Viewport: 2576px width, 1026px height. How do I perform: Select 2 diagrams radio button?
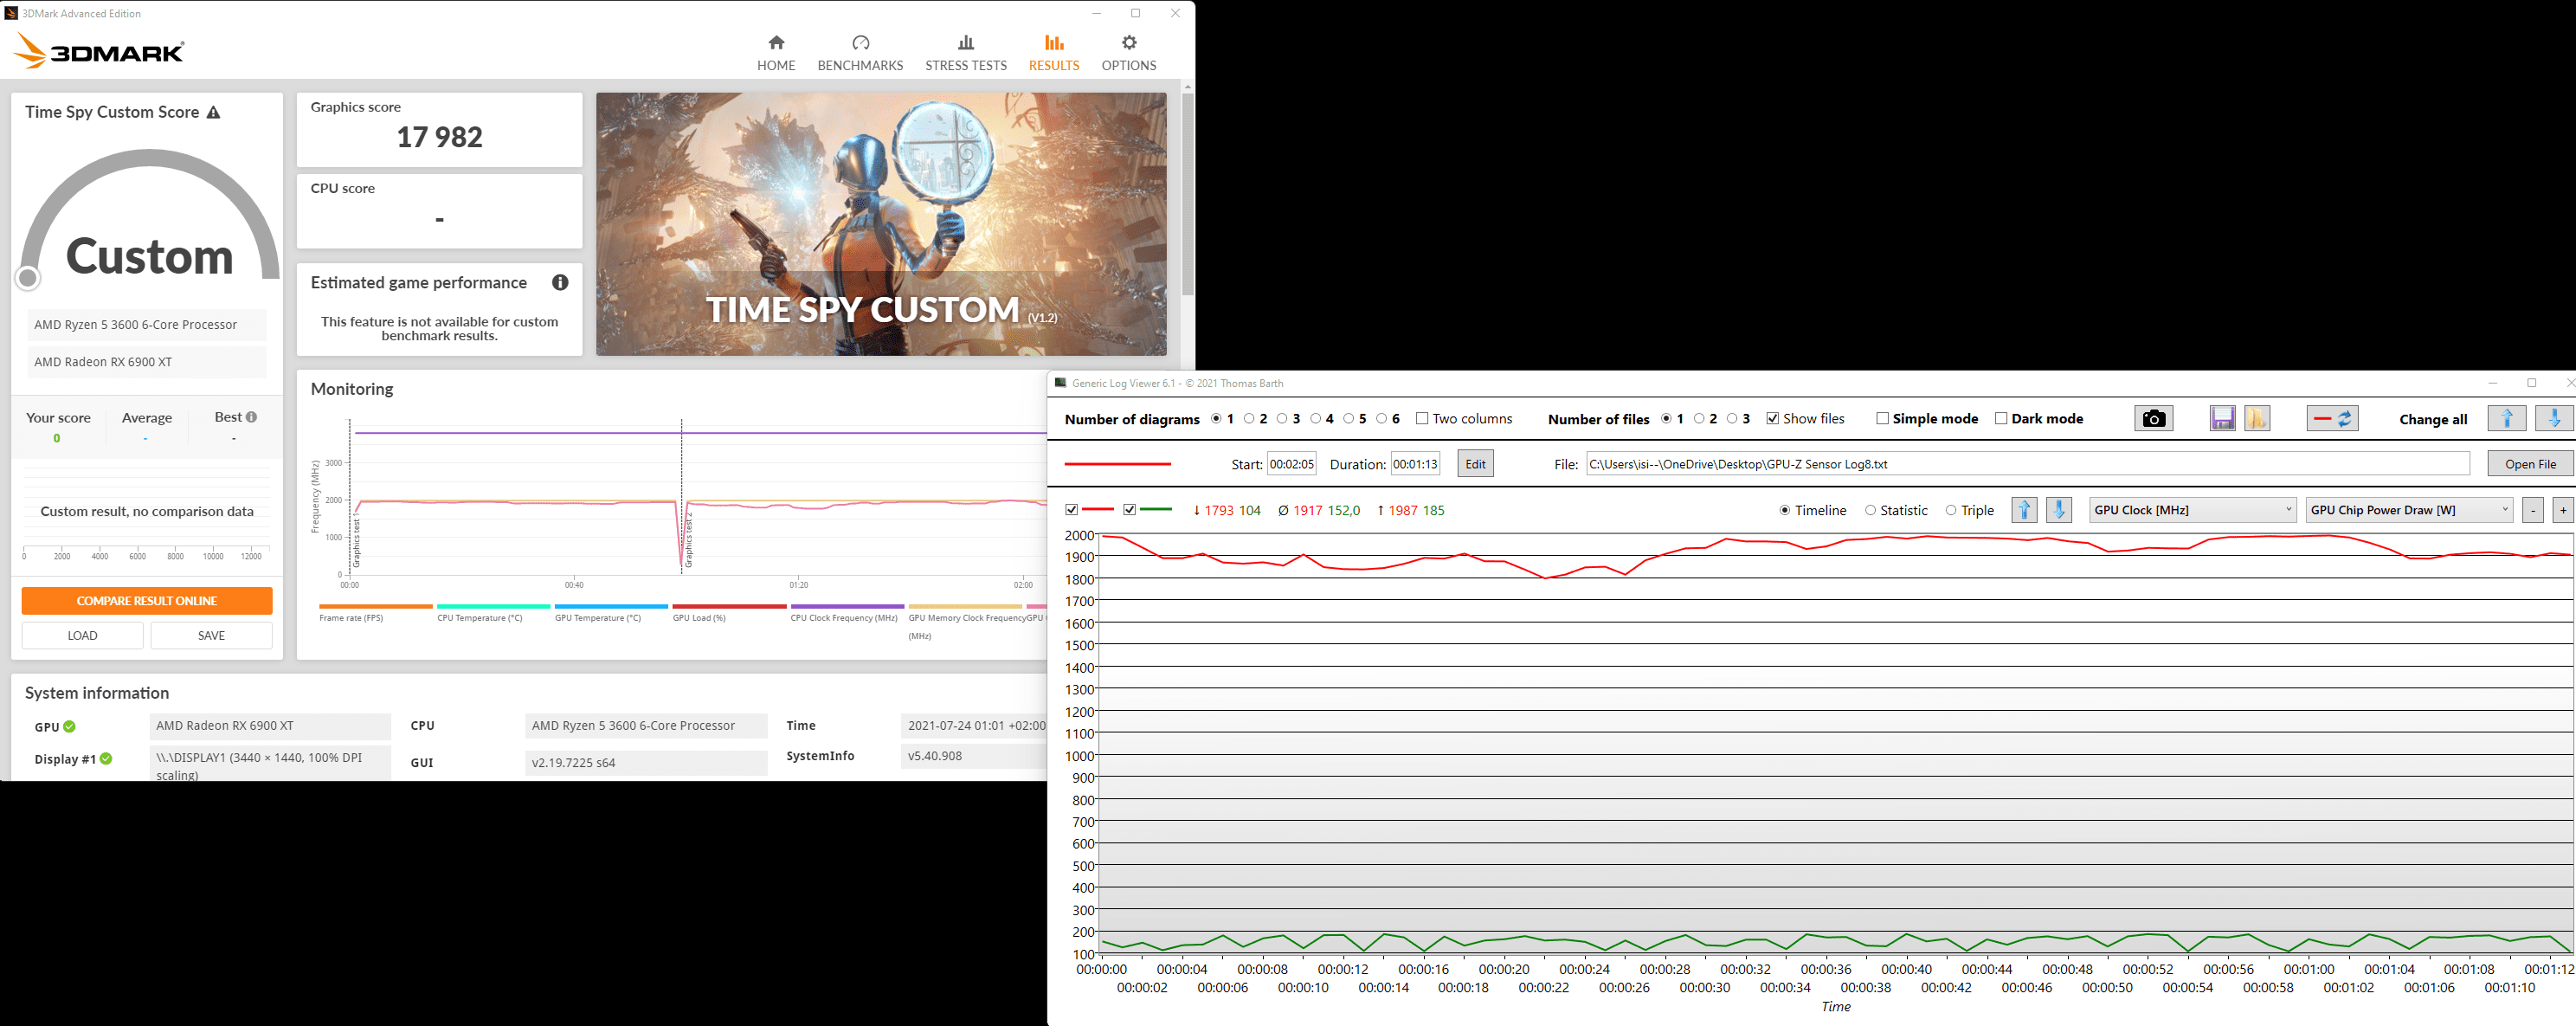tap(1249, 418)
